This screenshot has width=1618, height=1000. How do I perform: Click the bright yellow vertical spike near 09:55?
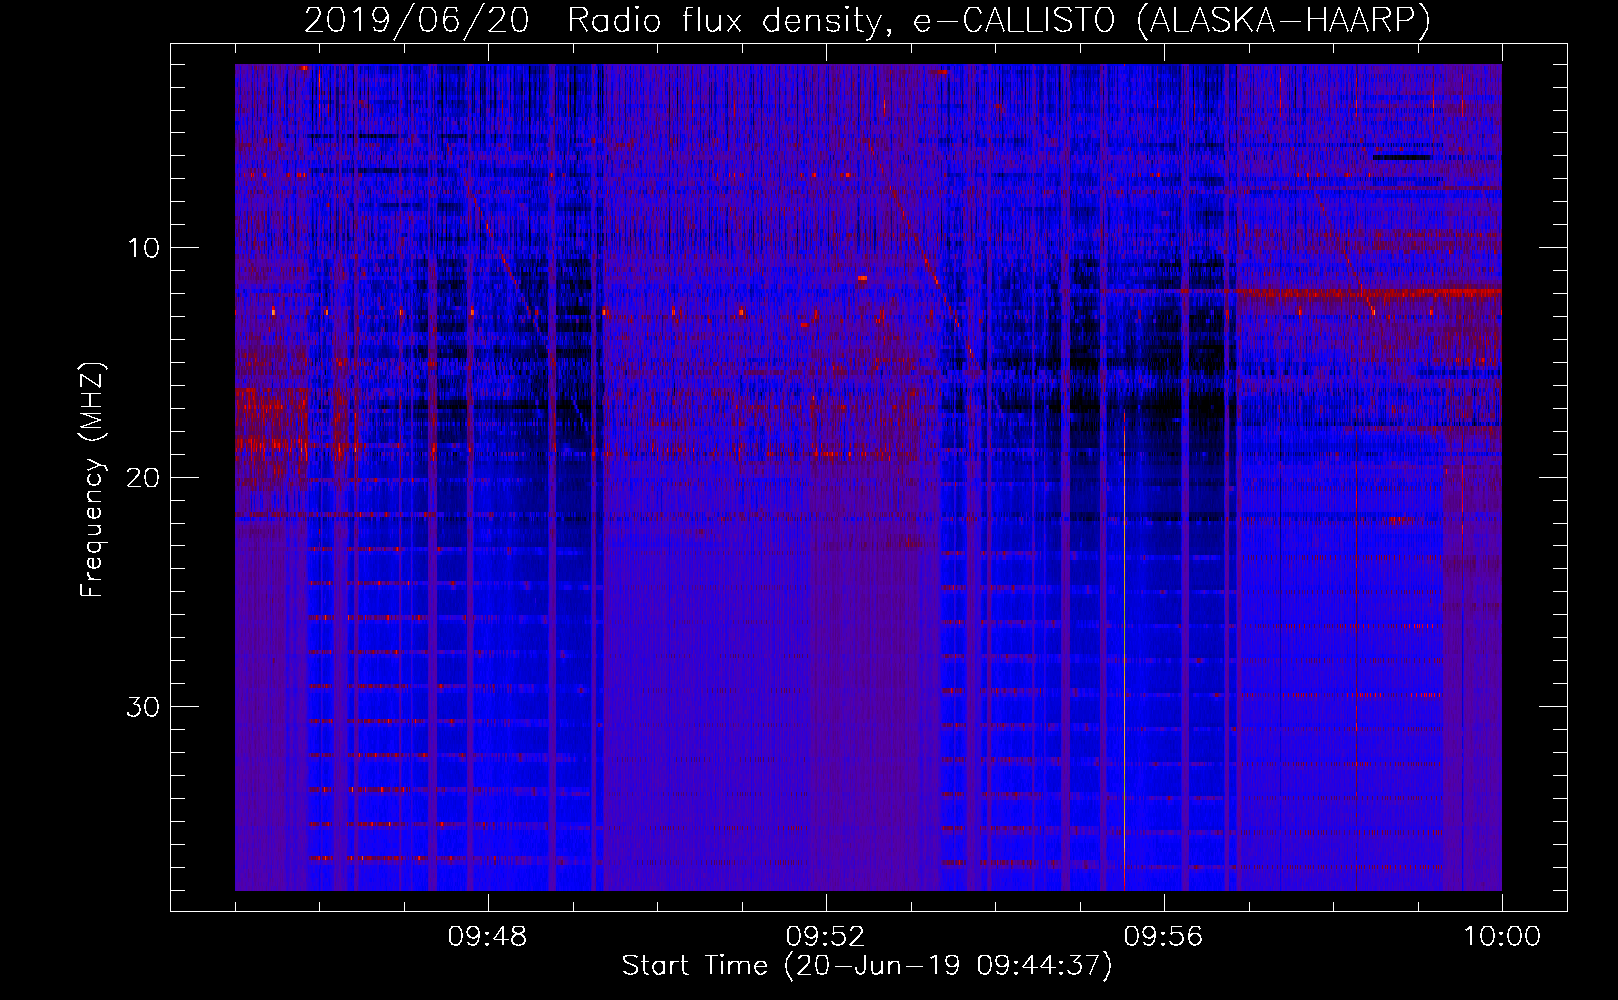pyautogui.click(x=1124, y=650)
